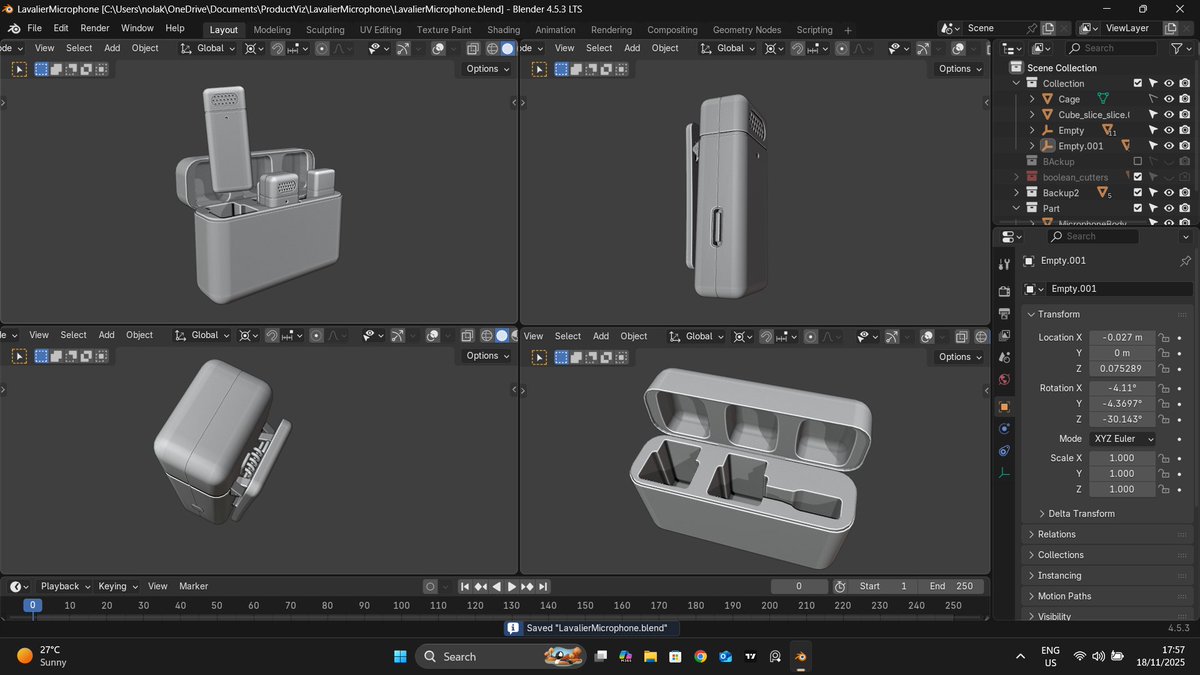Open the Tool properties tab
Image resolution: width=1200 pixels, height=675 pixels.
(1005, 264)
